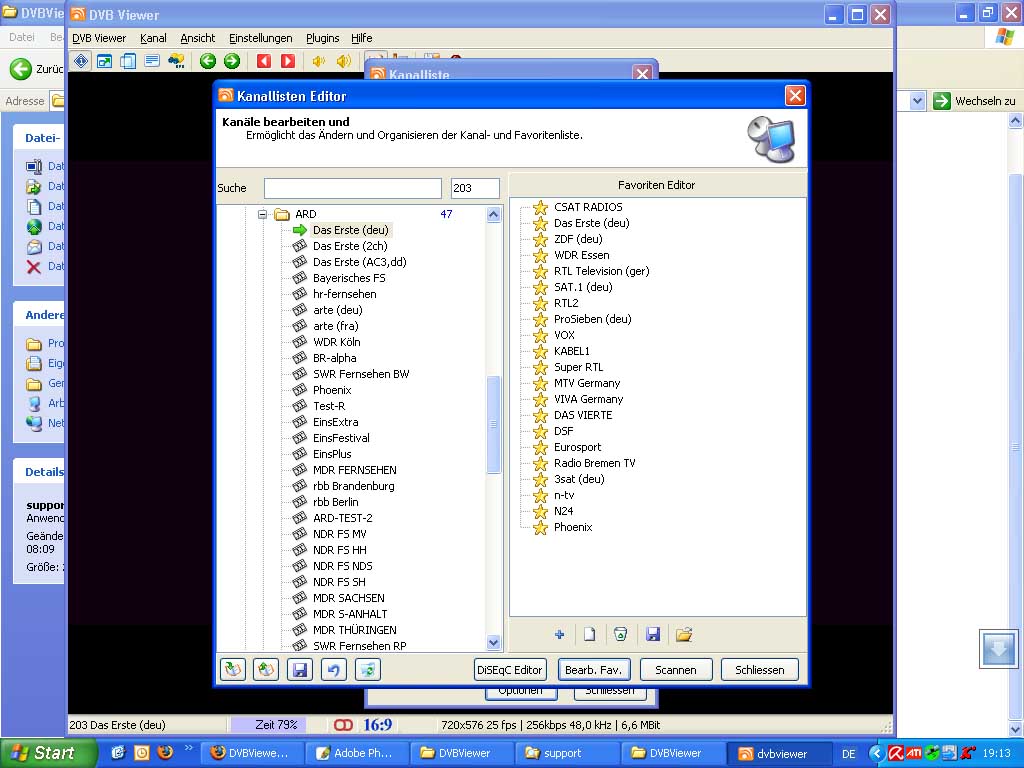Screen dimensions: 1024x768
Task: Click the blank page new-list icon under favorites
Action: tap(590, 634)
